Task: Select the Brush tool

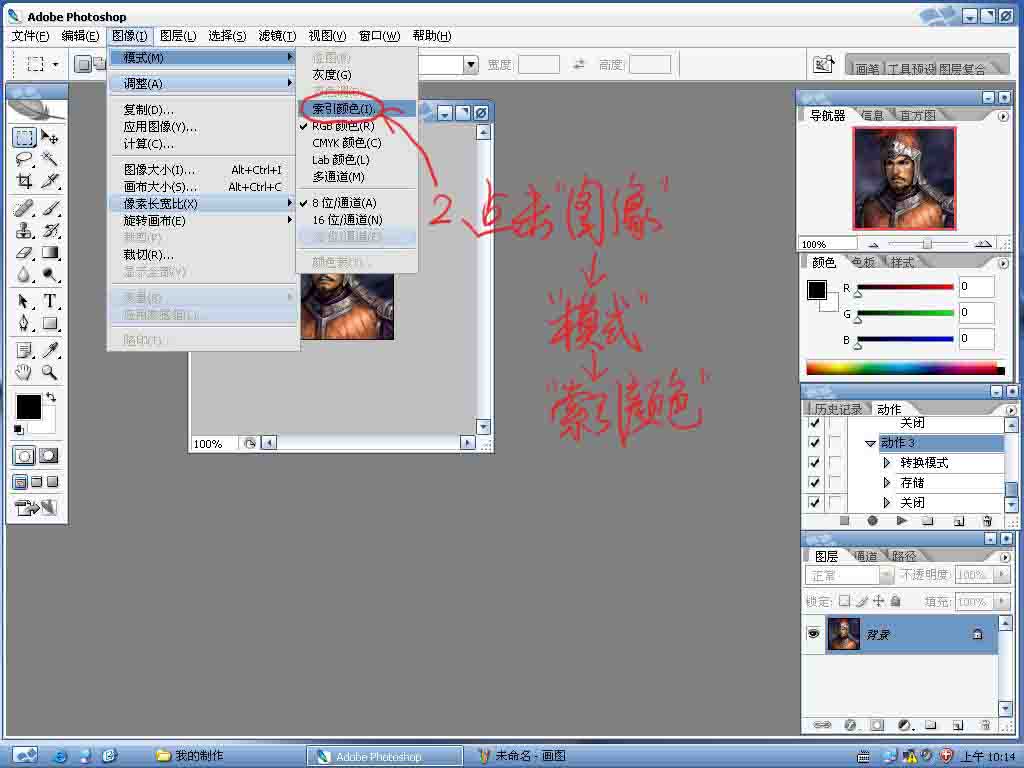Action: 50,208
